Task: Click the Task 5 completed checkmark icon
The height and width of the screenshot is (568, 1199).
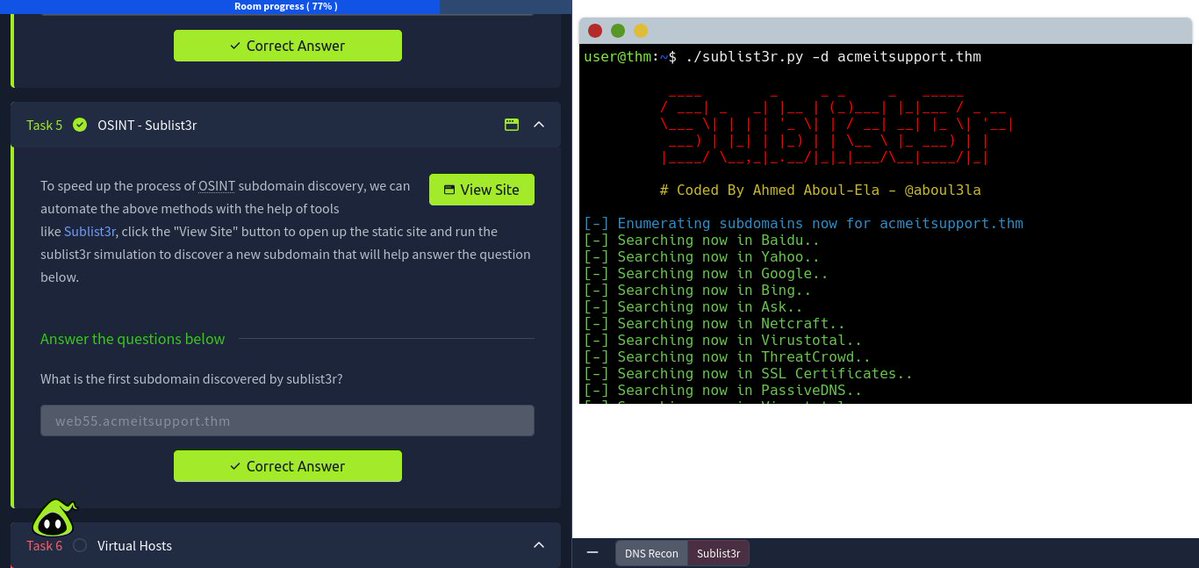Action: (80, 125)
